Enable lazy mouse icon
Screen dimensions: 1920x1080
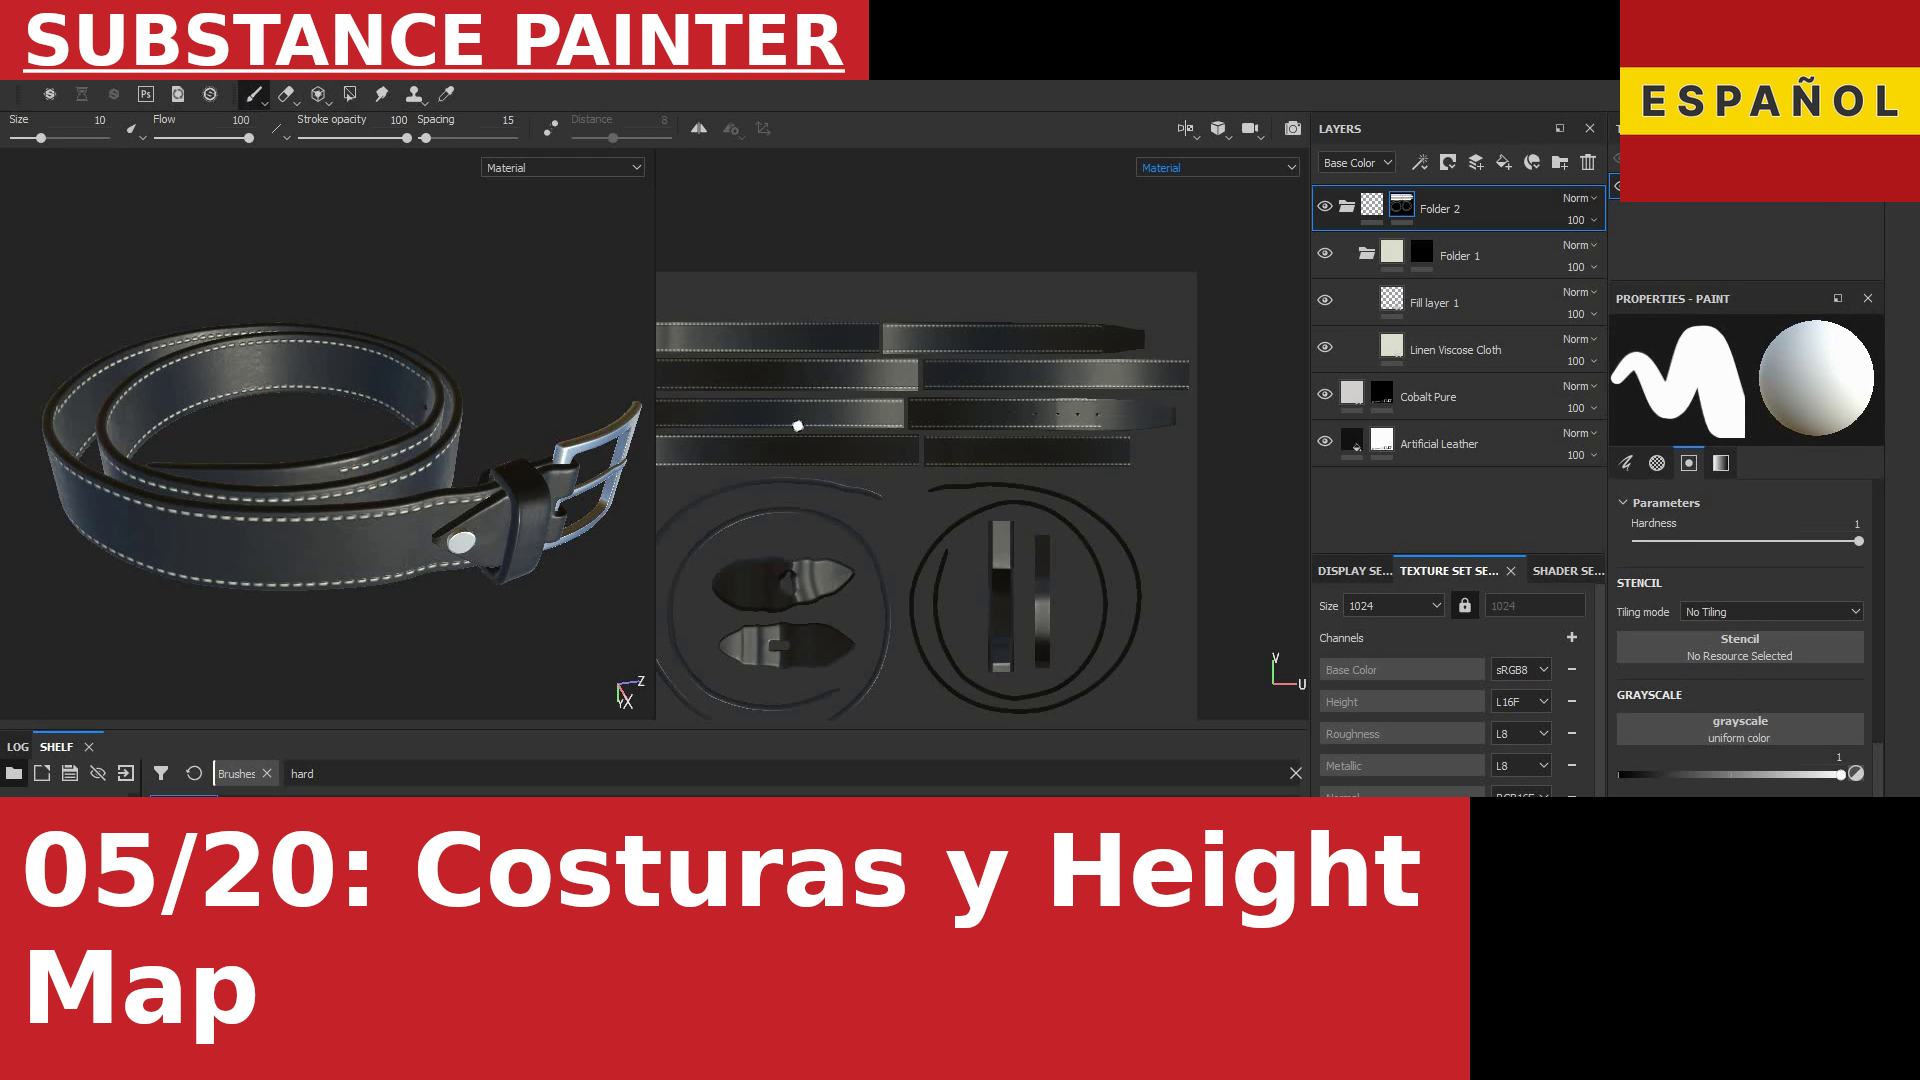tap(551, 128)
